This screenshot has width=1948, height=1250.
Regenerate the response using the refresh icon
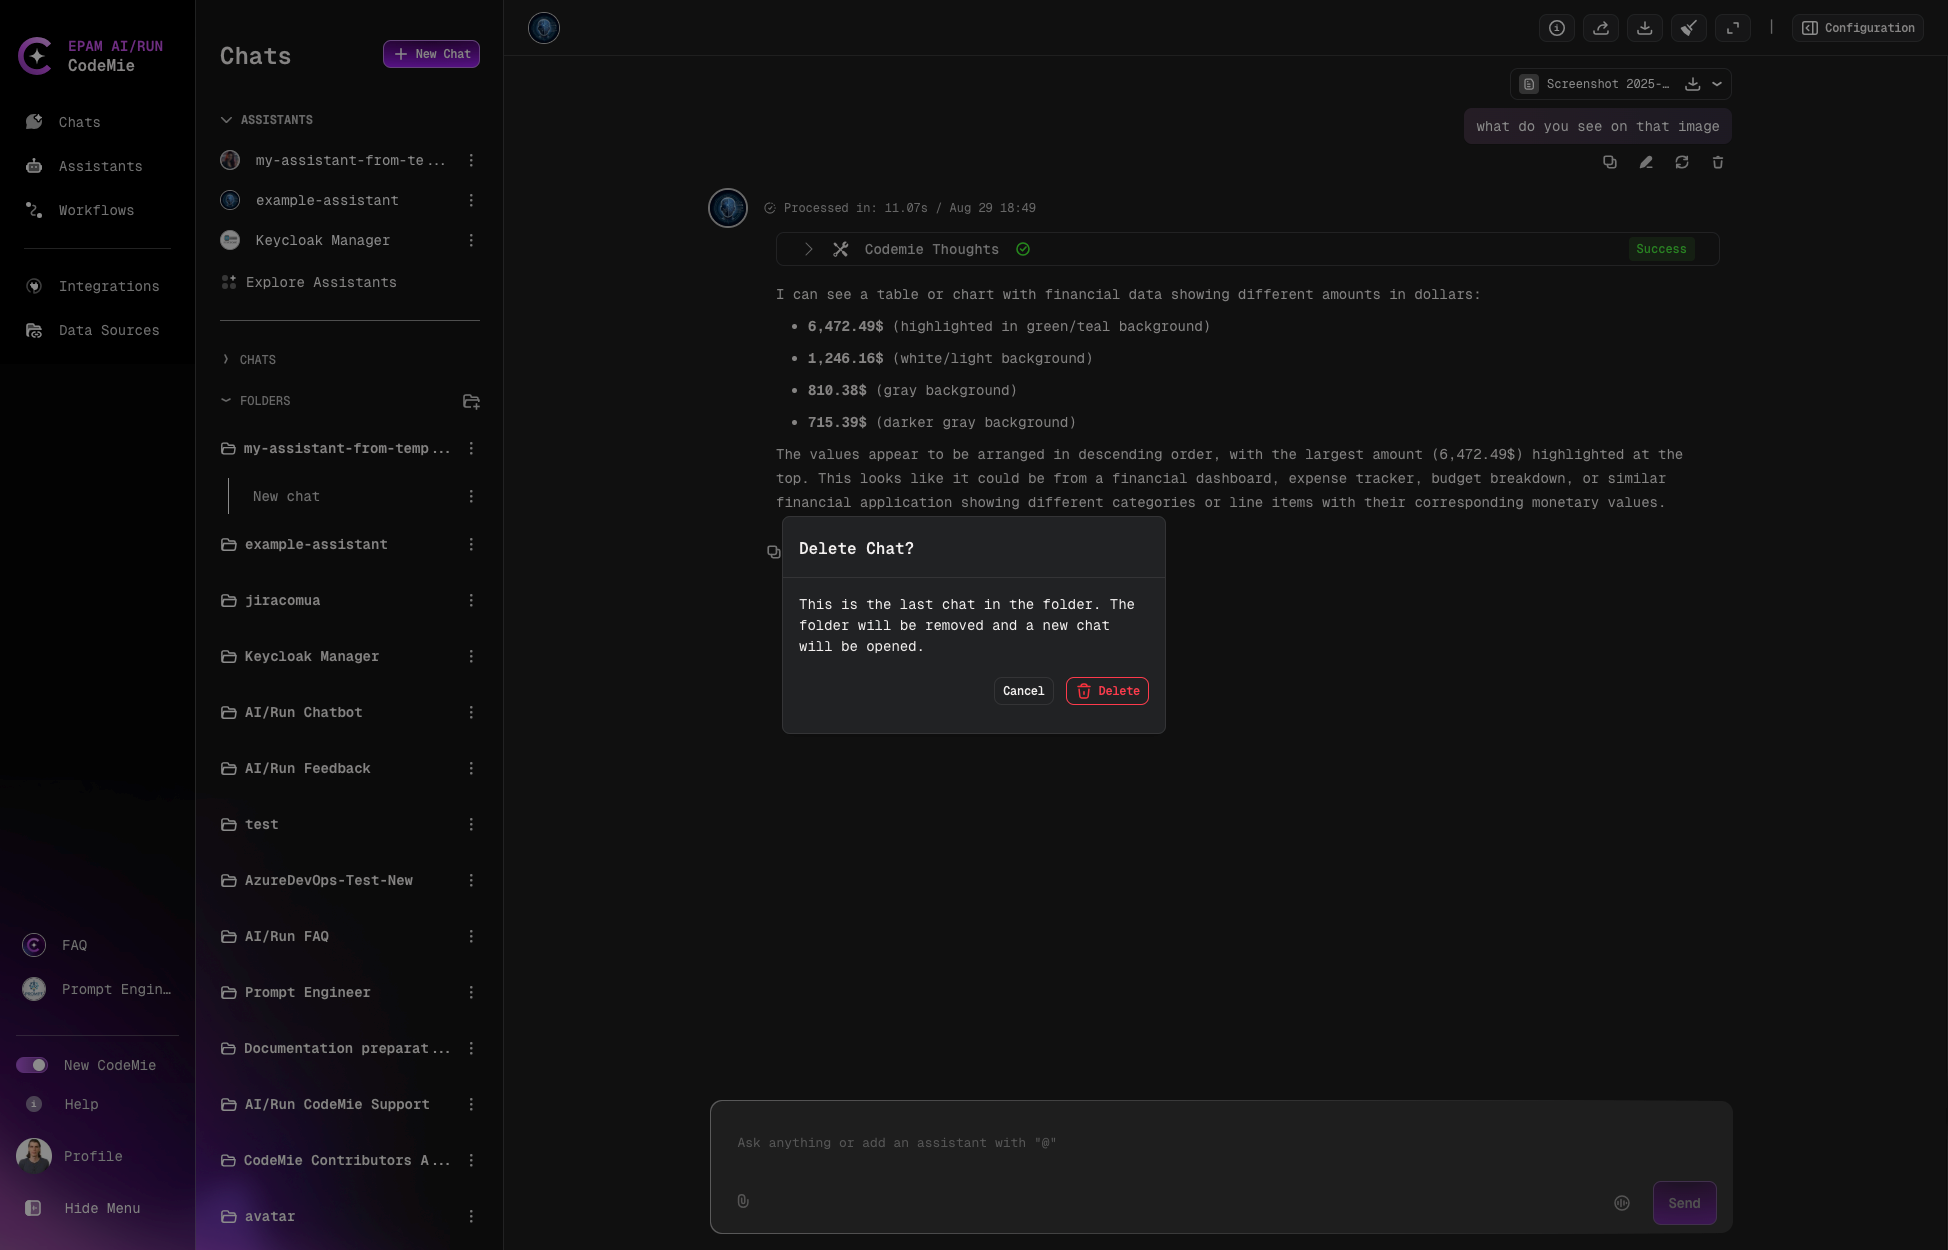coord(1682,162)
